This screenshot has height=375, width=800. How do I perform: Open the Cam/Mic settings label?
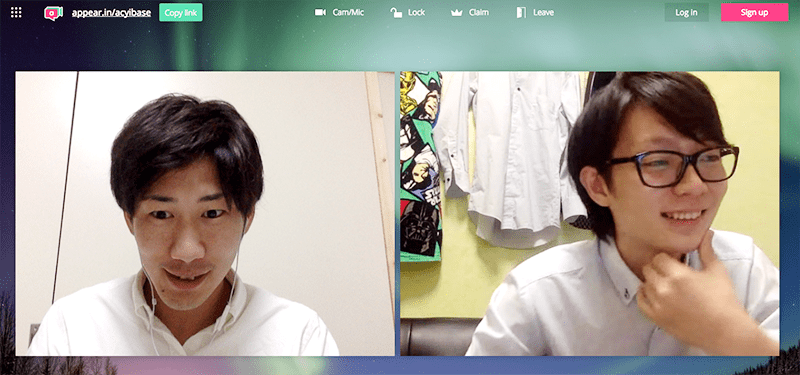[x=348, y=12]
